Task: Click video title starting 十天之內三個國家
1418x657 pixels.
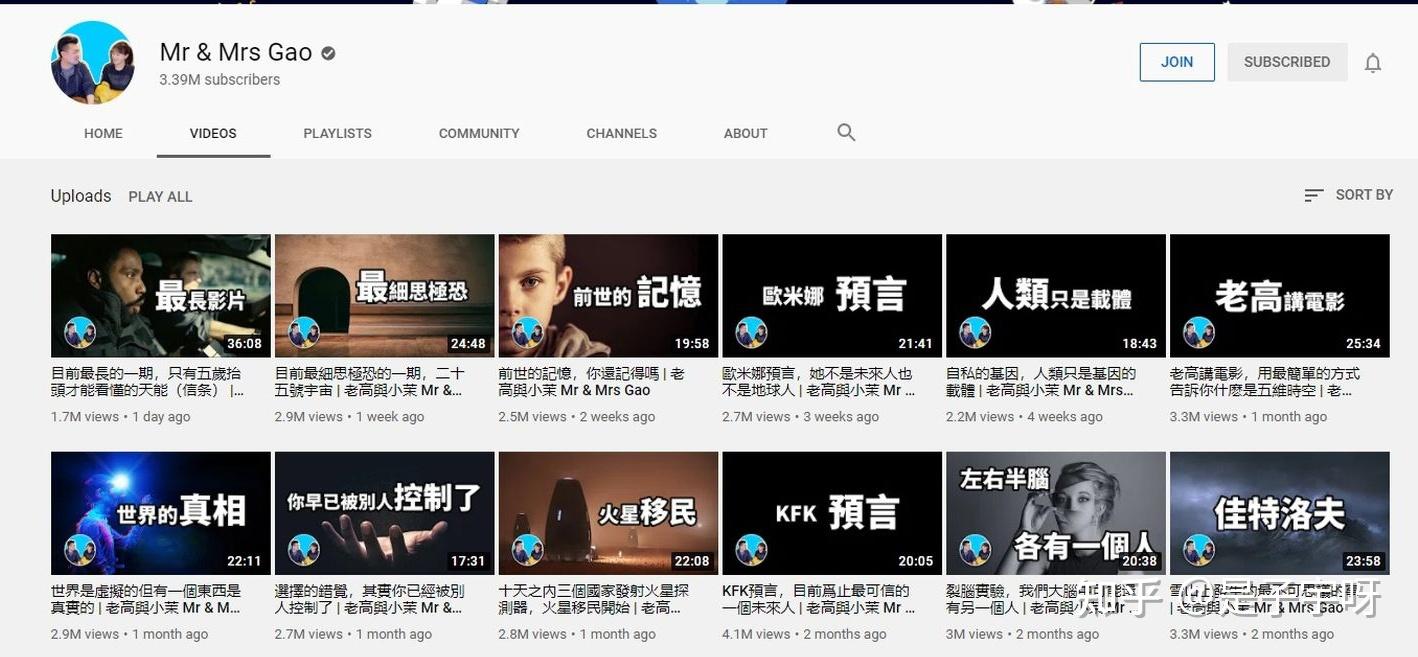Action: [592, 599]
